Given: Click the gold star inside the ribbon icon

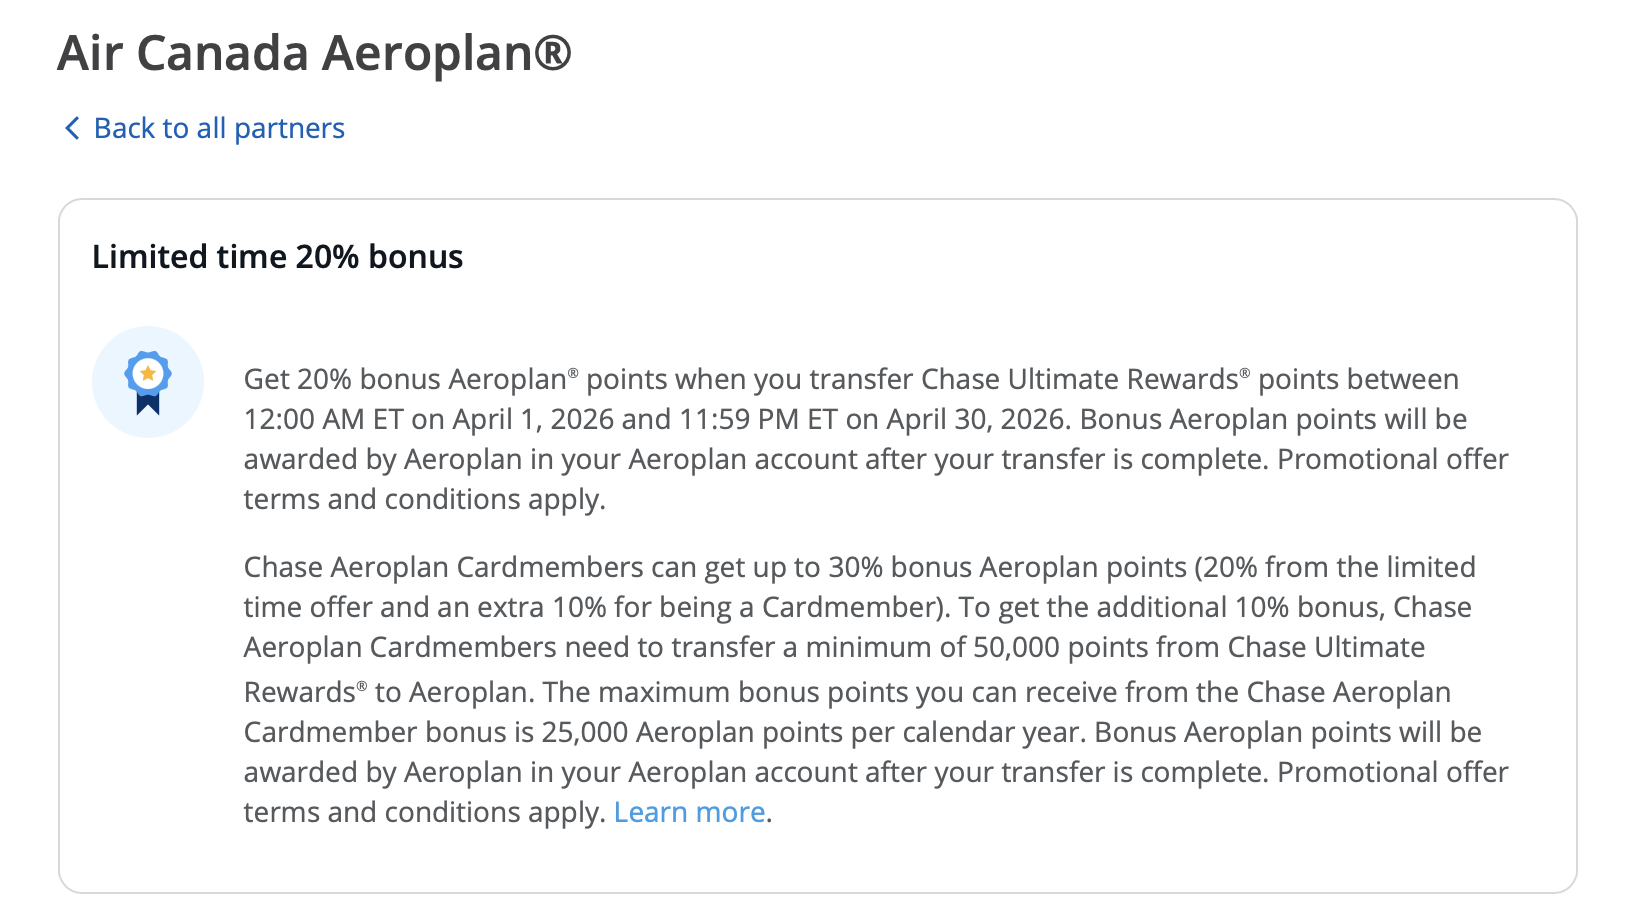Looking at the screenshot, I should pos(148,374).
